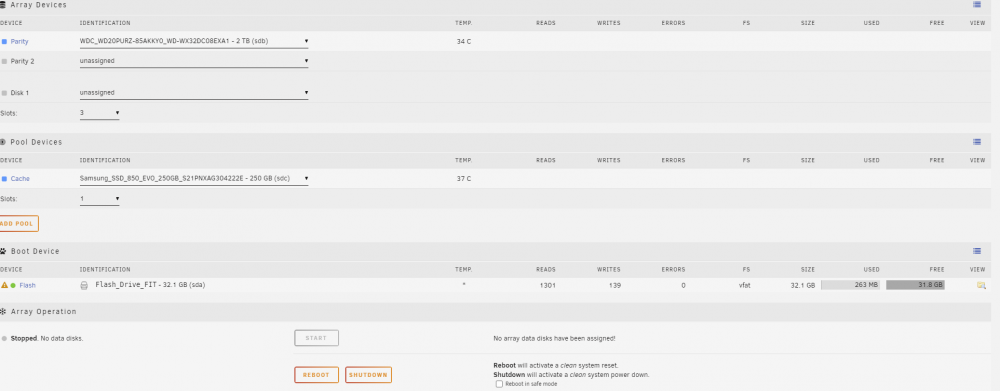
Task: Click the Flash filesystem vfat value
Action: click(x=744, y=285)
